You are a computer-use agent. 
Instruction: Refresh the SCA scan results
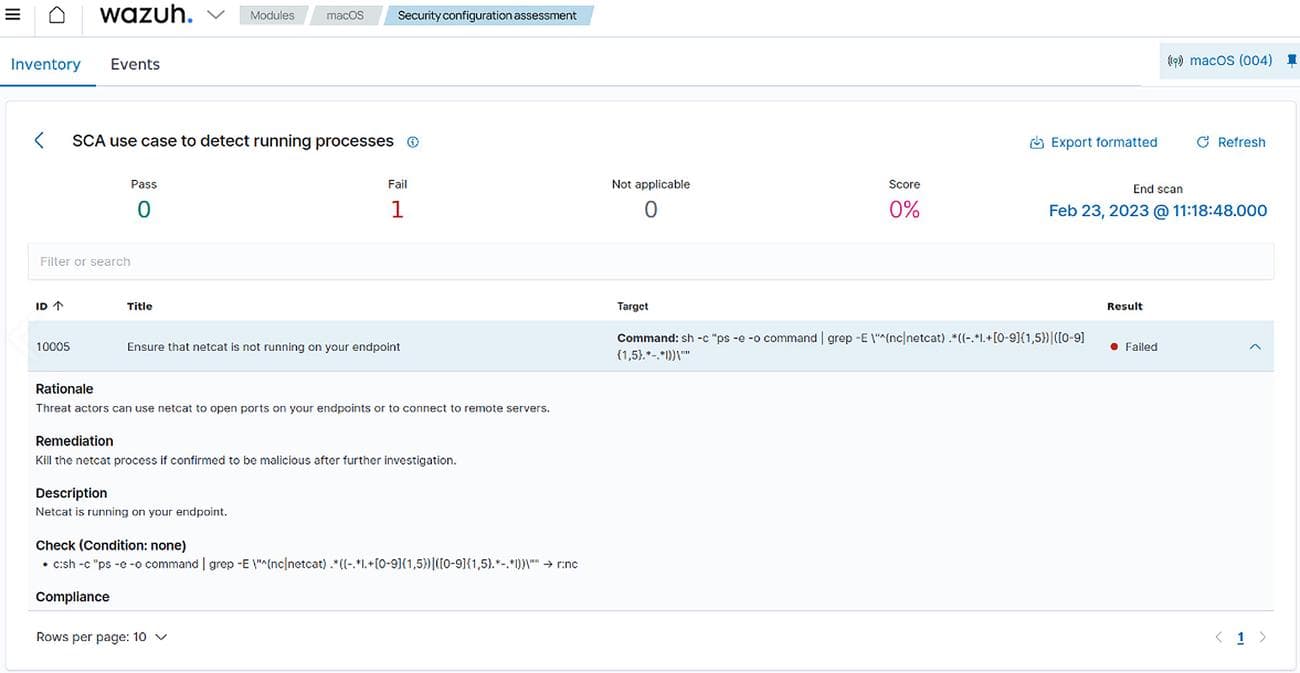pos(1231,142)
